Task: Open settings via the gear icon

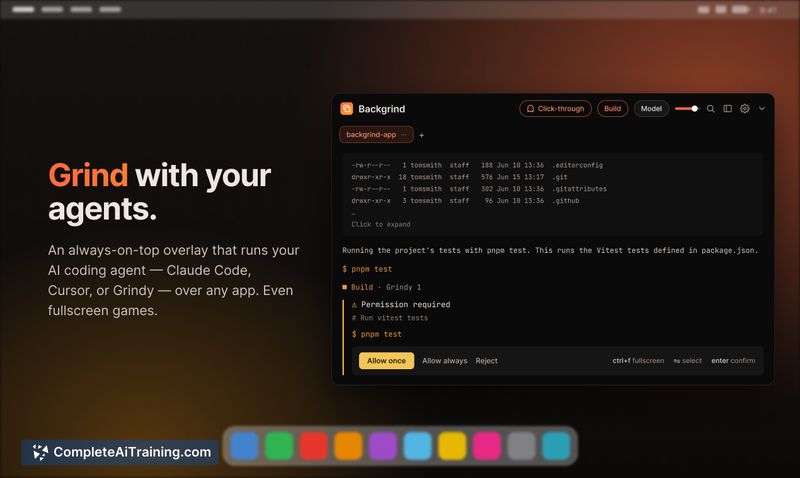Action: pyautogui.click(x=745, y=109)
